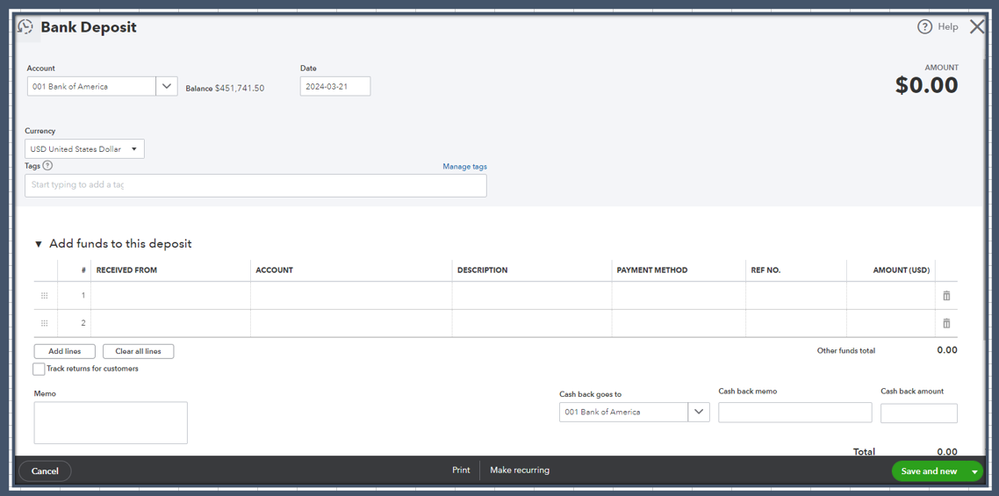Click Ref No. cell in line 2
The image size is (999, 496).
coord(796,323)
